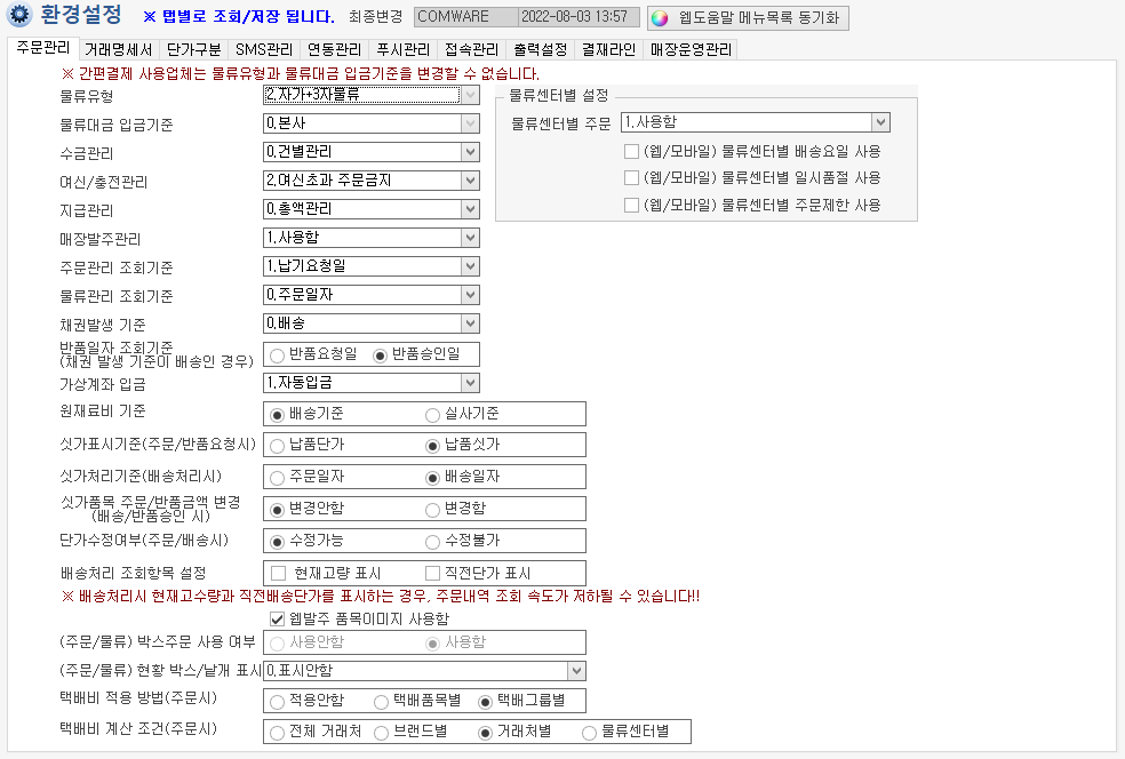Expand the 물류대금 입금기준 dropdown
Image resolution: width=1125 pixels, height=759 pixels.
(x=470, y=123)
